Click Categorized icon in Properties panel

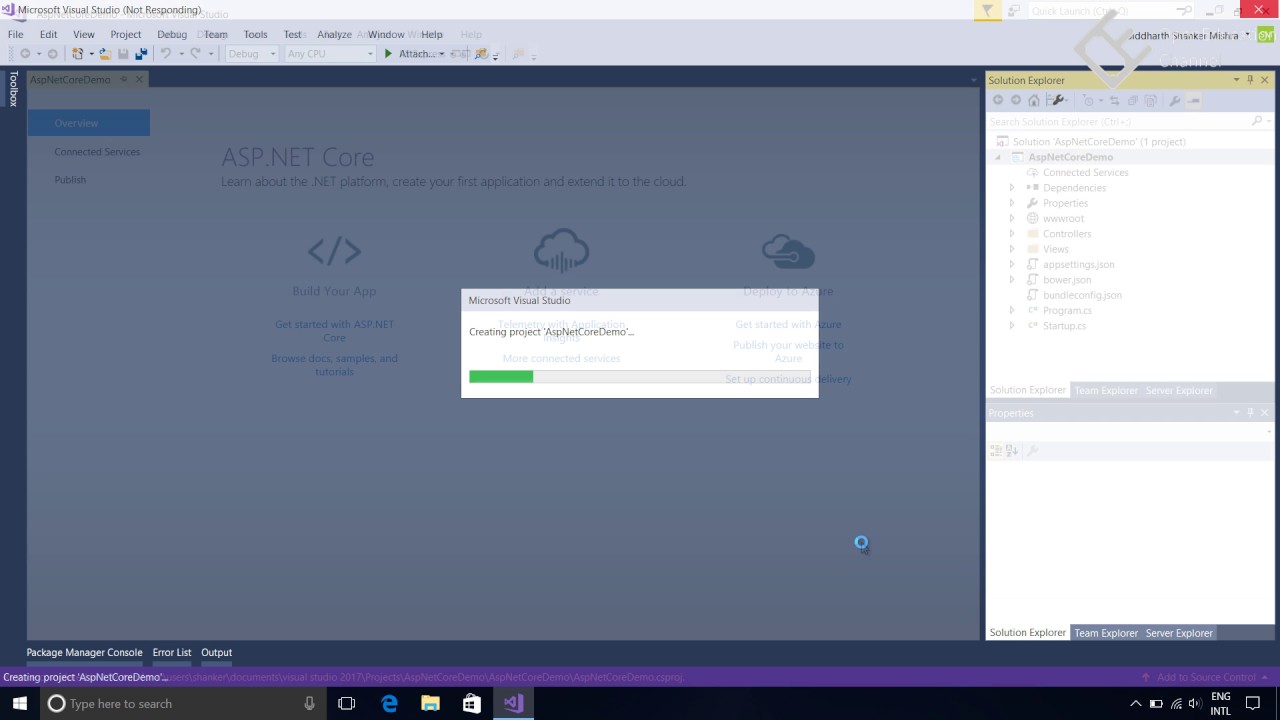pyautogui.click(x=996, y=451)
